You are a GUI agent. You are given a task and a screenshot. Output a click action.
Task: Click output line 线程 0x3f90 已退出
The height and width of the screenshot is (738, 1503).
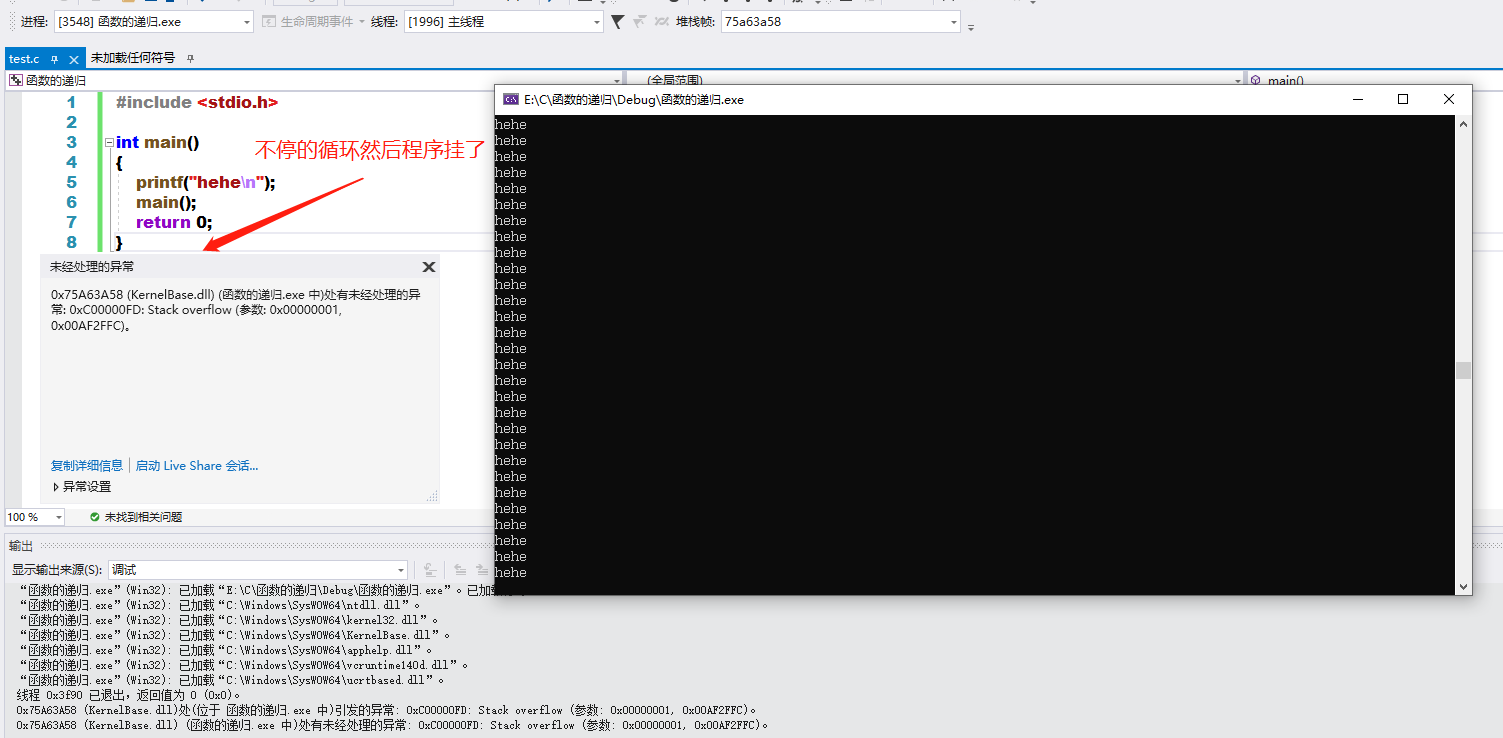pos(129,695)
